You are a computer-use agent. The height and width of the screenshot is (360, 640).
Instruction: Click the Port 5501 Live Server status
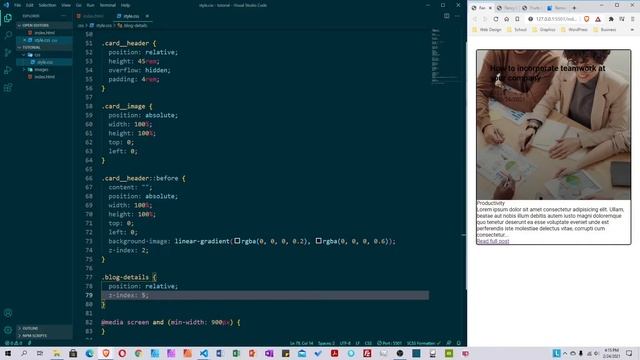[x=389, y=343]
